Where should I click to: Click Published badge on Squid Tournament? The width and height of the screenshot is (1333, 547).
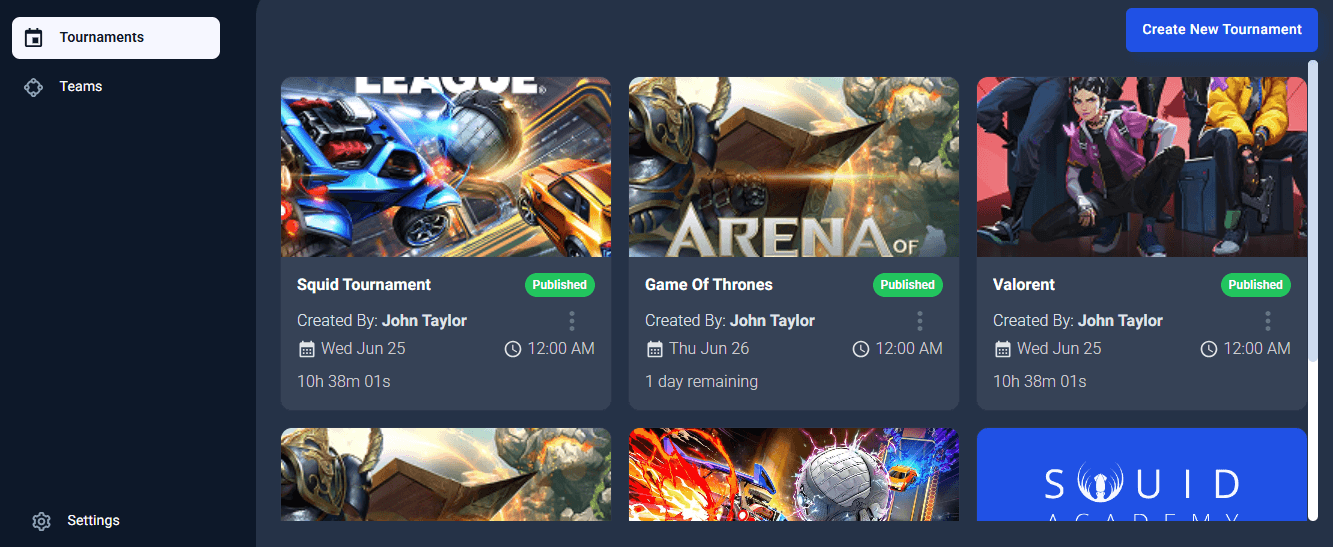(x=559, y=285)
